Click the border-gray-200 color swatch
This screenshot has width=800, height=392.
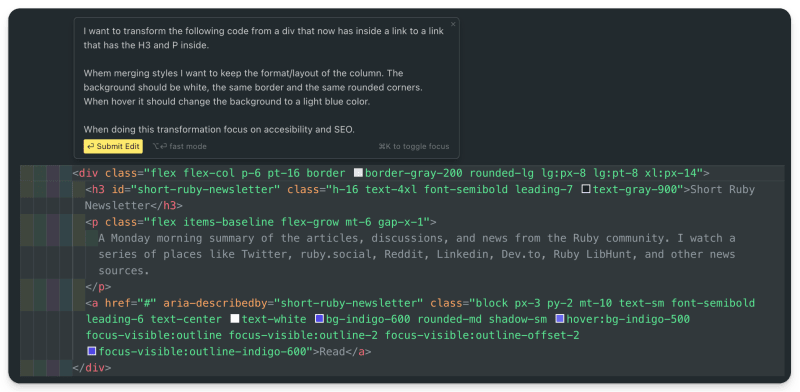click(x=359, y=173)
